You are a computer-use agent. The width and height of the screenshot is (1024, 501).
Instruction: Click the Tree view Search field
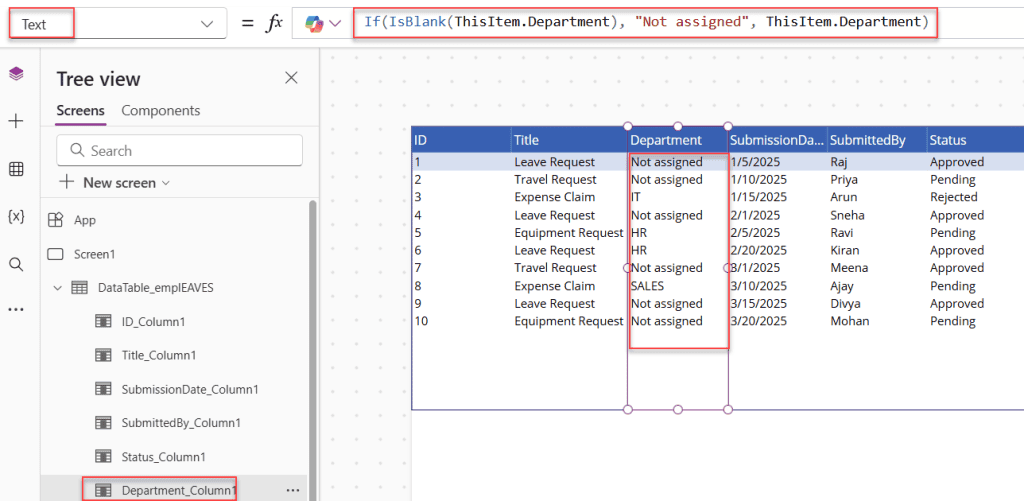click(180, 150)
